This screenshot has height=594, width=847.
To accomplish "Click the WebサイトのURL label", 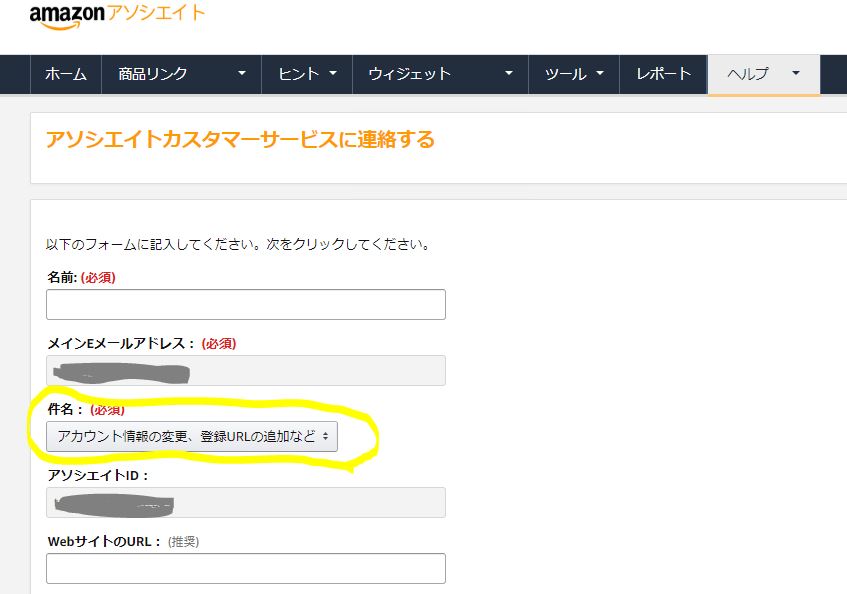I will pyautogui.click(x=105, y=541).
